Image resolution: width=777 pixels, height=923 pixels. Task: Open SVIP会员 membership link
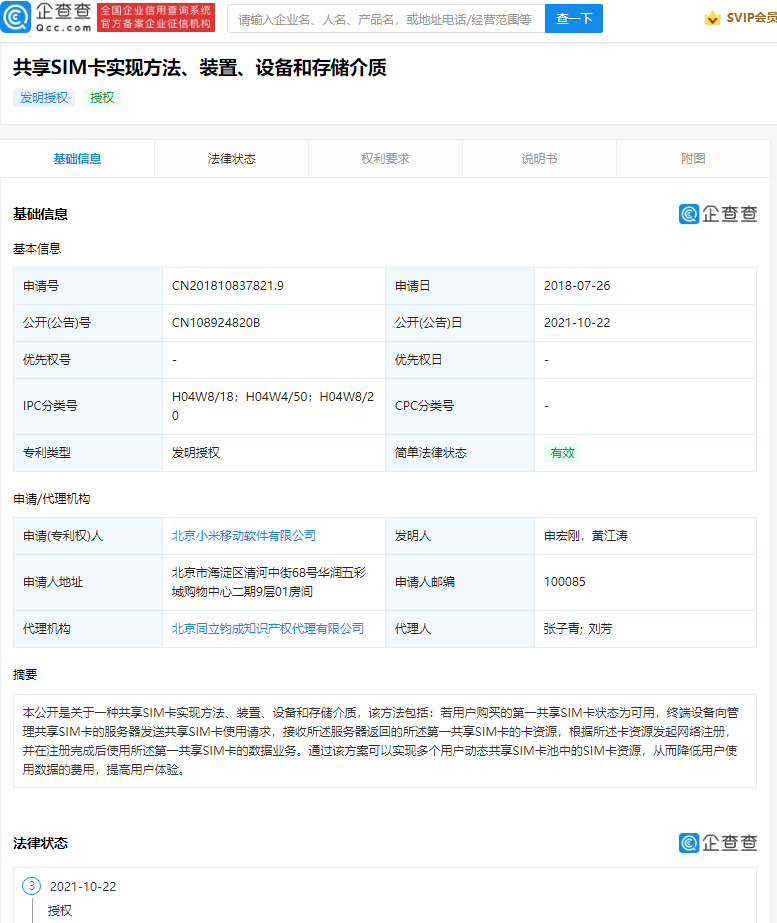pyautogui.click(x=751, y=18)
